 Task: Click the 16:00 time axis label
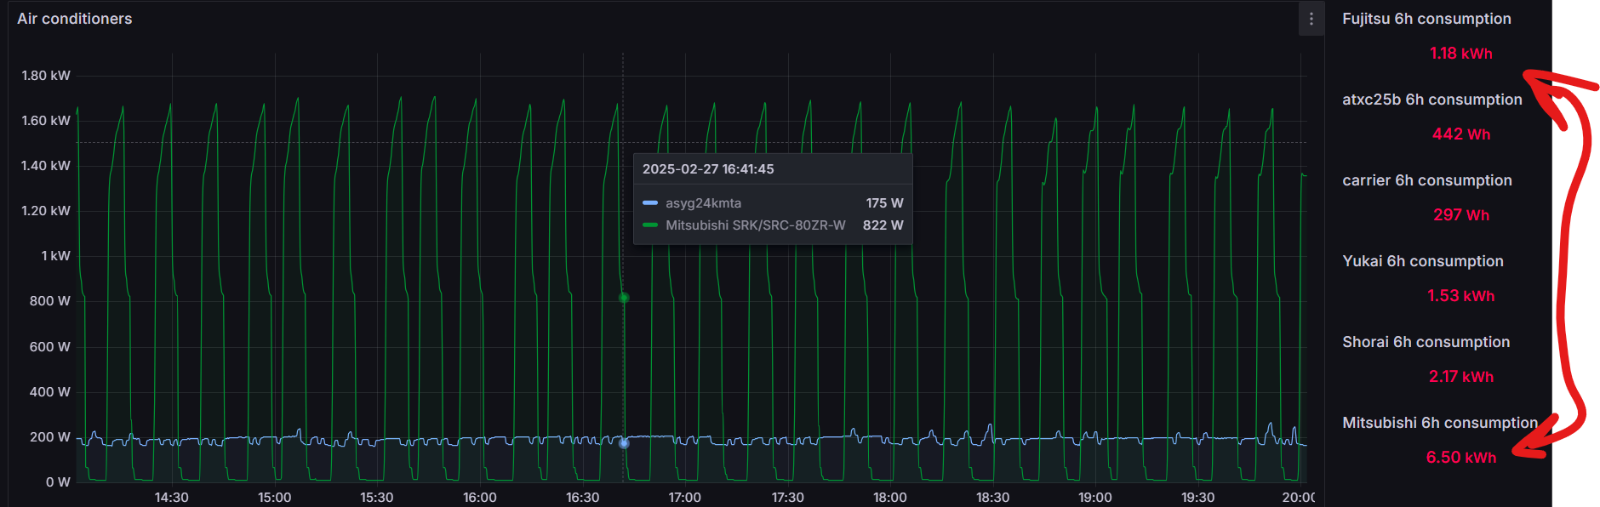479,497
